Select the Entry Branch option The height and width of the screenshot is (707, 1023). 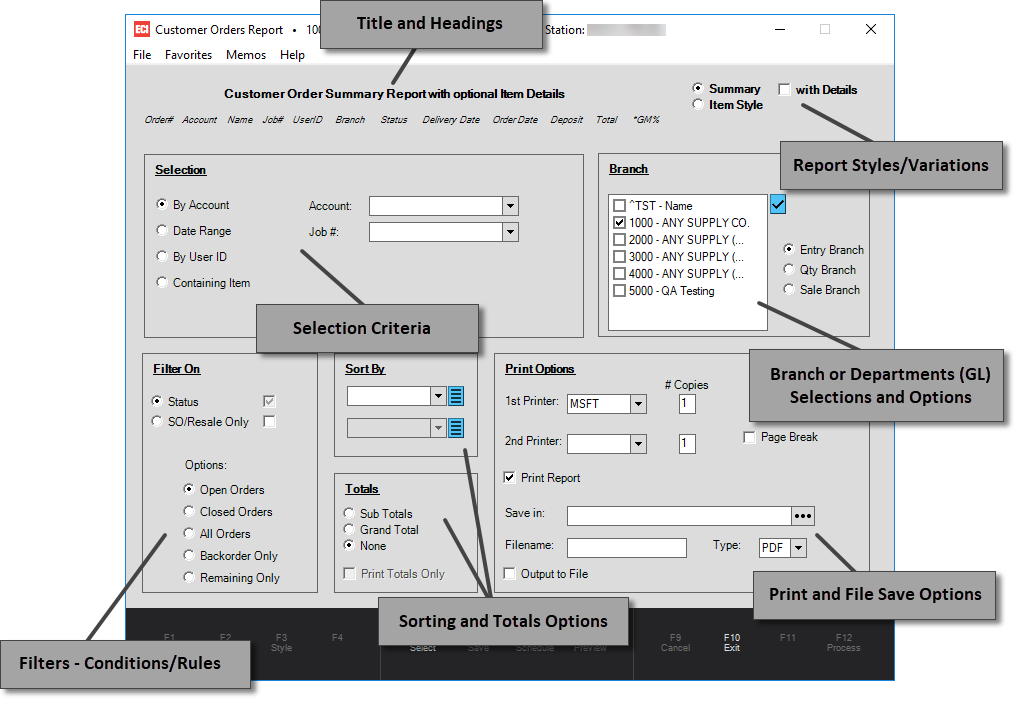[x=789, y=249]
